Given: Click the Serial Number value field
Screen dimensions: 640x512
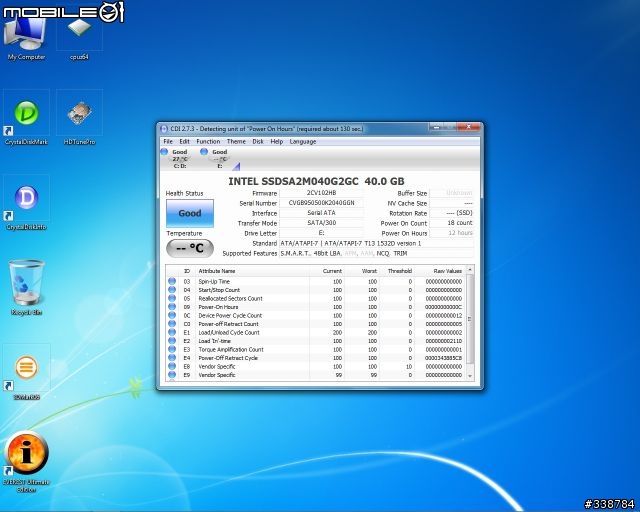Looking at the screenshot, I should coord(322,203).
